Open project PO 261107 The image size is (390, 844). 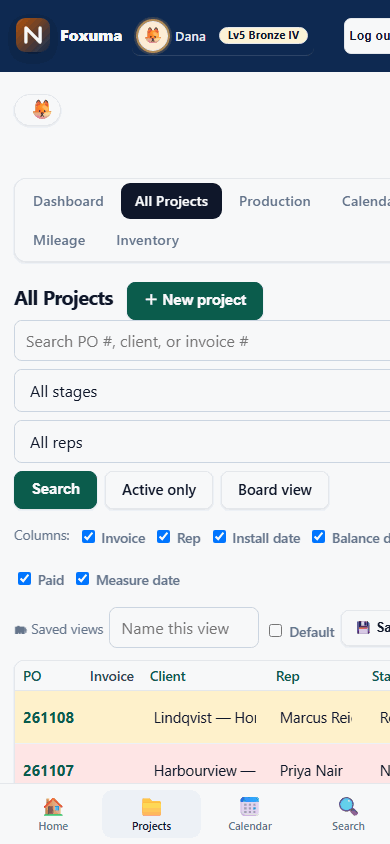click(48, 770)
